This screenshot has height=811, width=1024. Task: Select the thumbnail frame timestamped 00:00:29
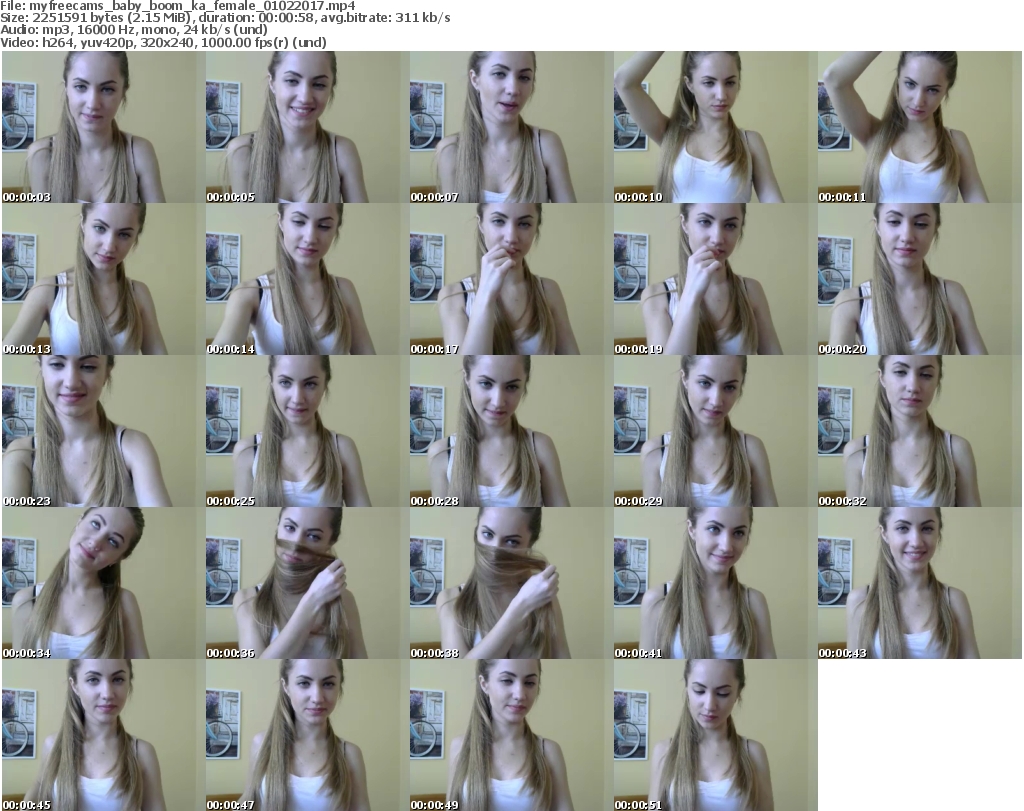tap(715, 431)
